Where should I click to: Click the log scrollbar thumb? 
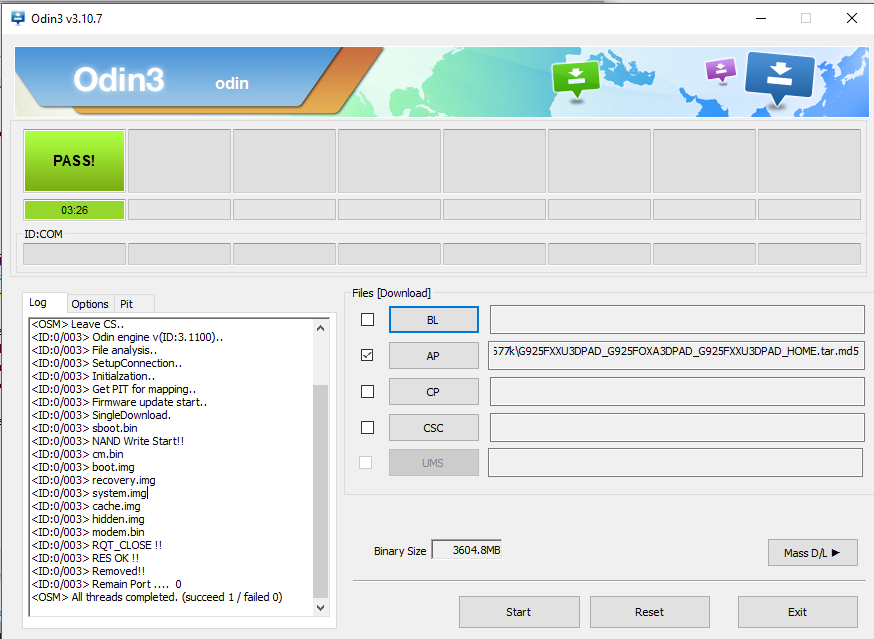321,491
